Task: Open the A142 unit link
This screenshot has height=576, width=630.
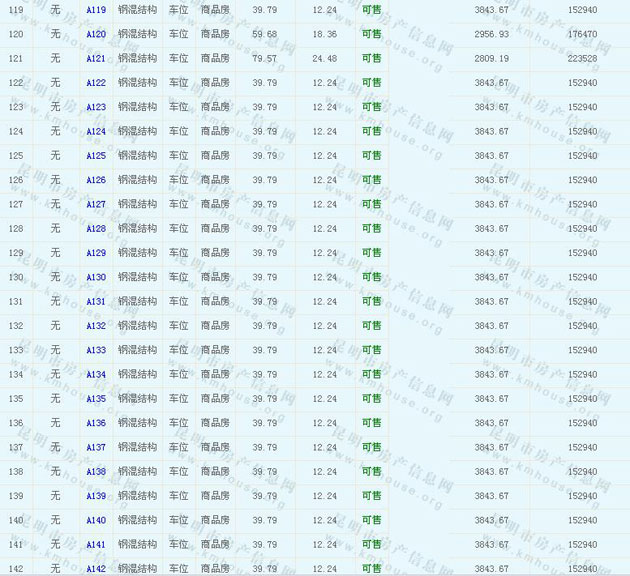Action: click(96, 569)
